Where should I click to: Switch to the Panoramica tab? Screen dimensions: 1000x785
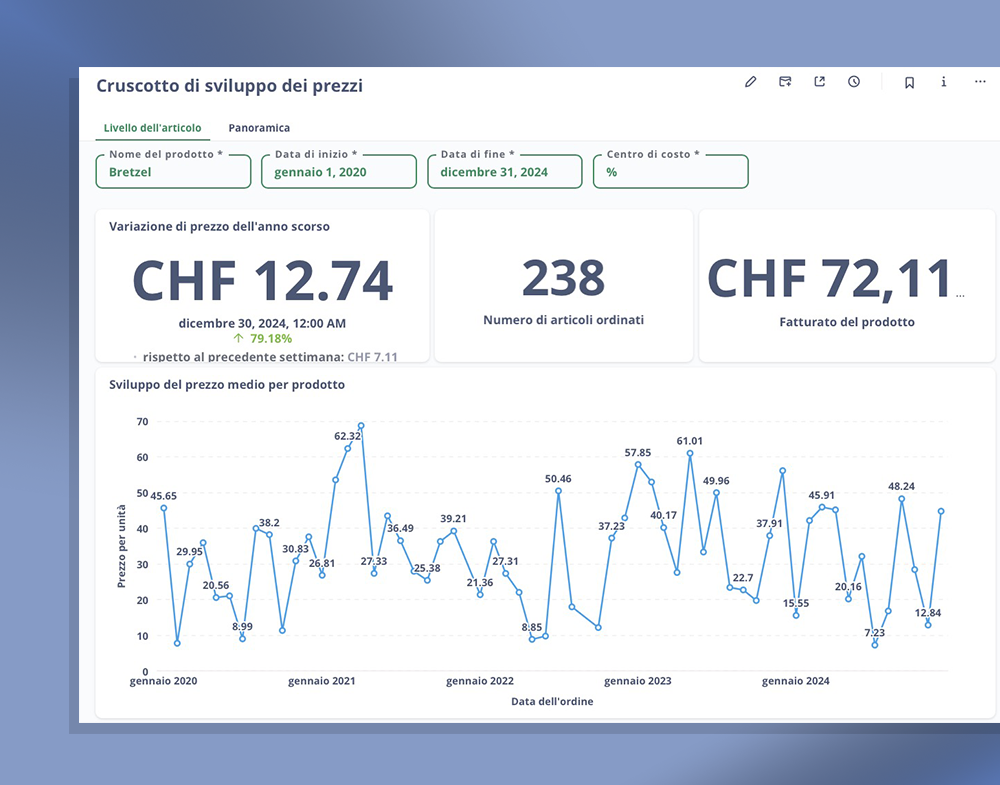tap(259, 128)
